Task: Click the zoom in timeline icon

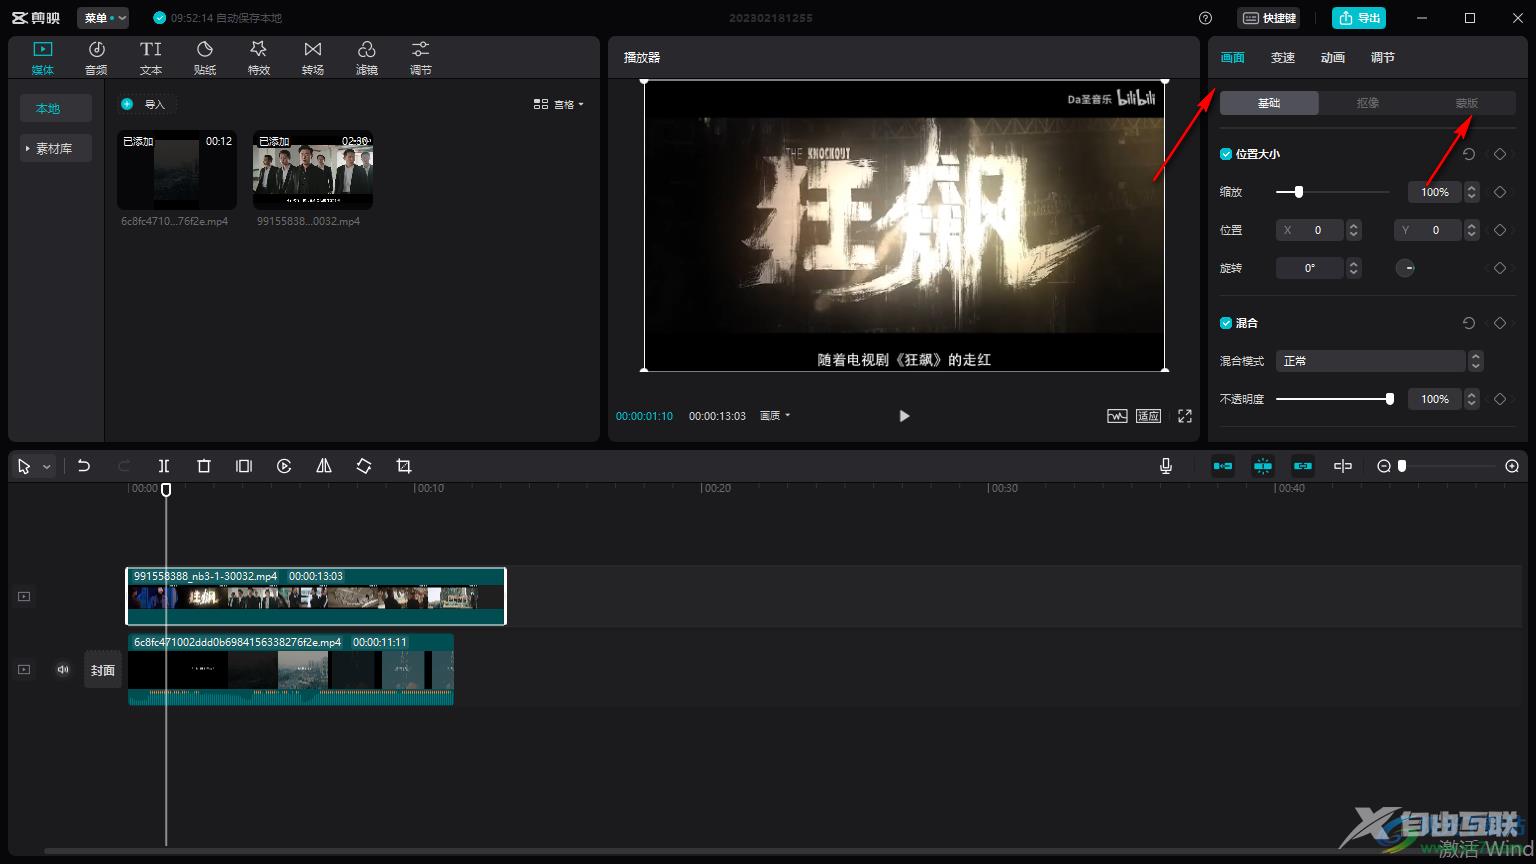Action: click(x=1512, y=466)
